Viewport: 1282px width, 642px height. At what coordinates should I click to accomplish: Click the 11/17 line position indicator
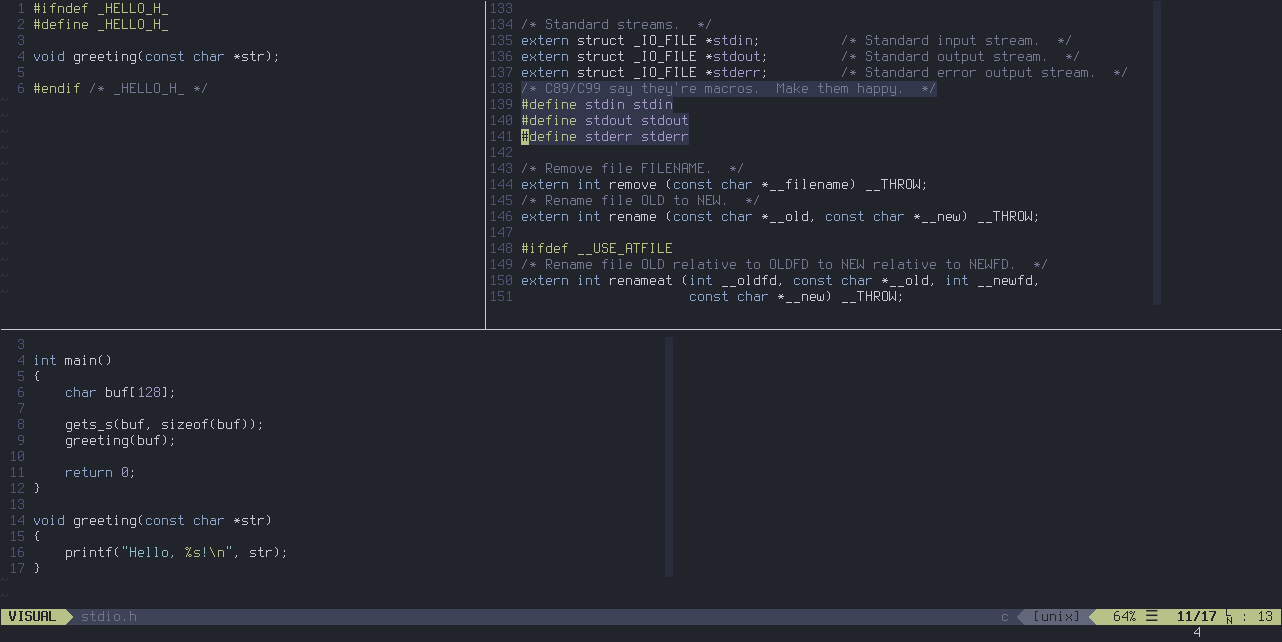click(x=1196, y=617)
